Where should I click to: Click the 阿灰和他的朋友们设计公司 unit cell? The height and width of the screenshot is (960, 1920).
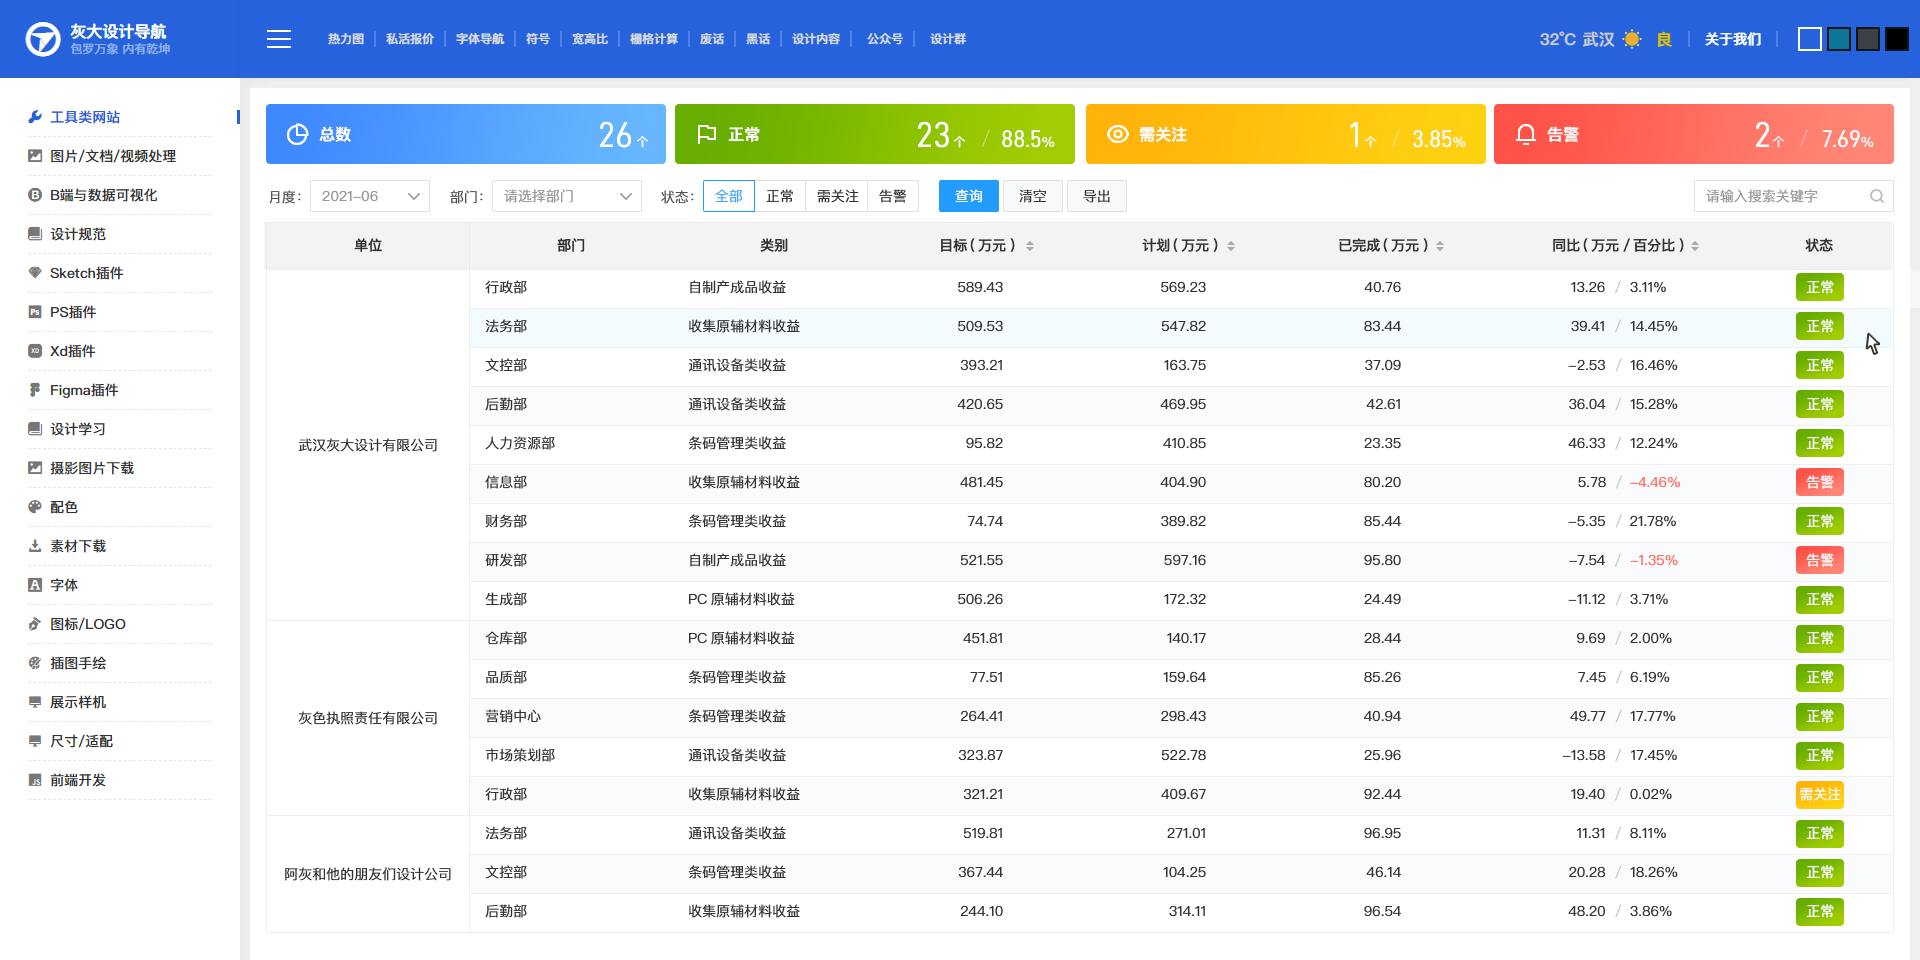click(368, 874)
